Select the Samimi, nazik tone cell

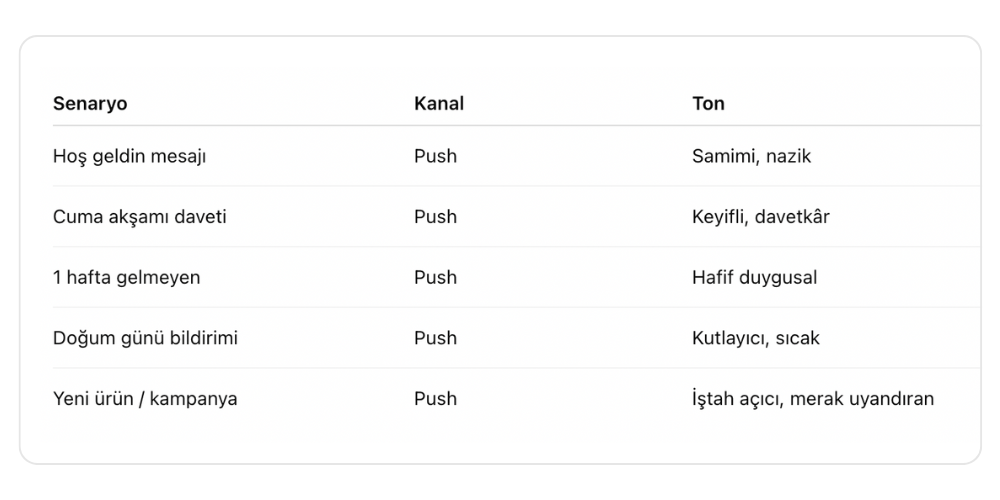751,156
